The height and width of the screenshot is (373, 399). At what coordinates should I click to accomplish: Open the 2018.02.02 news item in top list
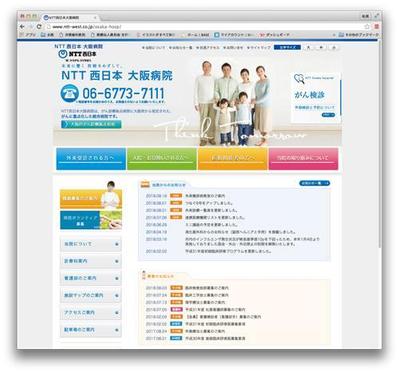click(x=228, y=251)
